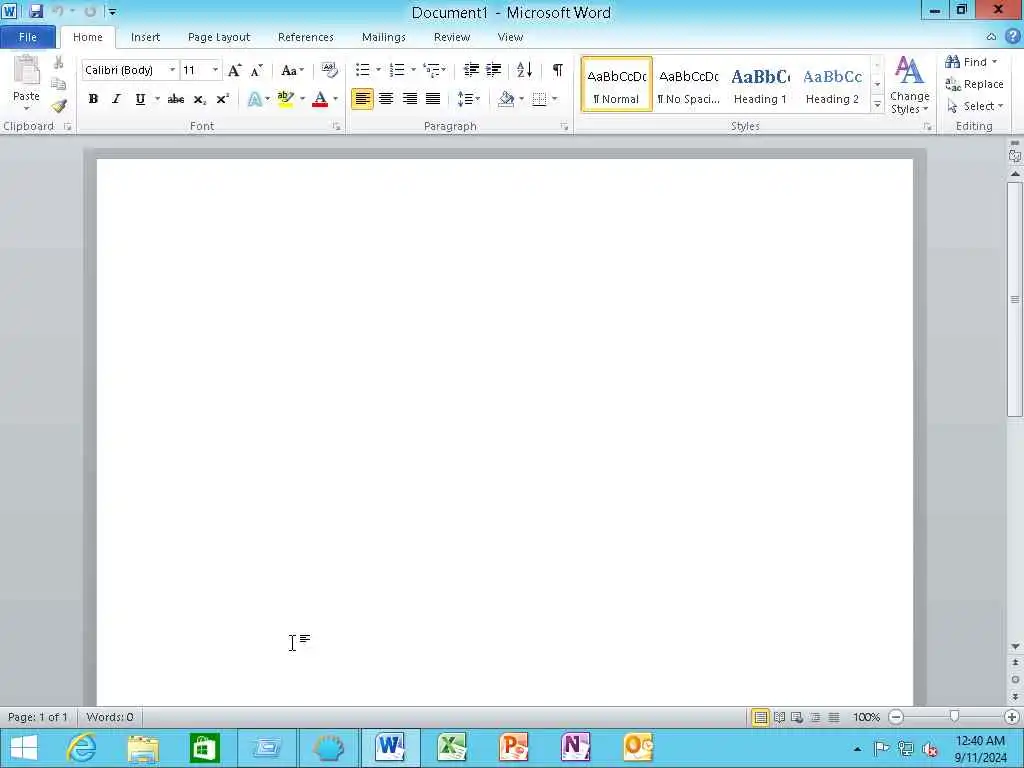1024x768 pixels.
Task: Switch to the Mailings tab
Action: point(383,37)
